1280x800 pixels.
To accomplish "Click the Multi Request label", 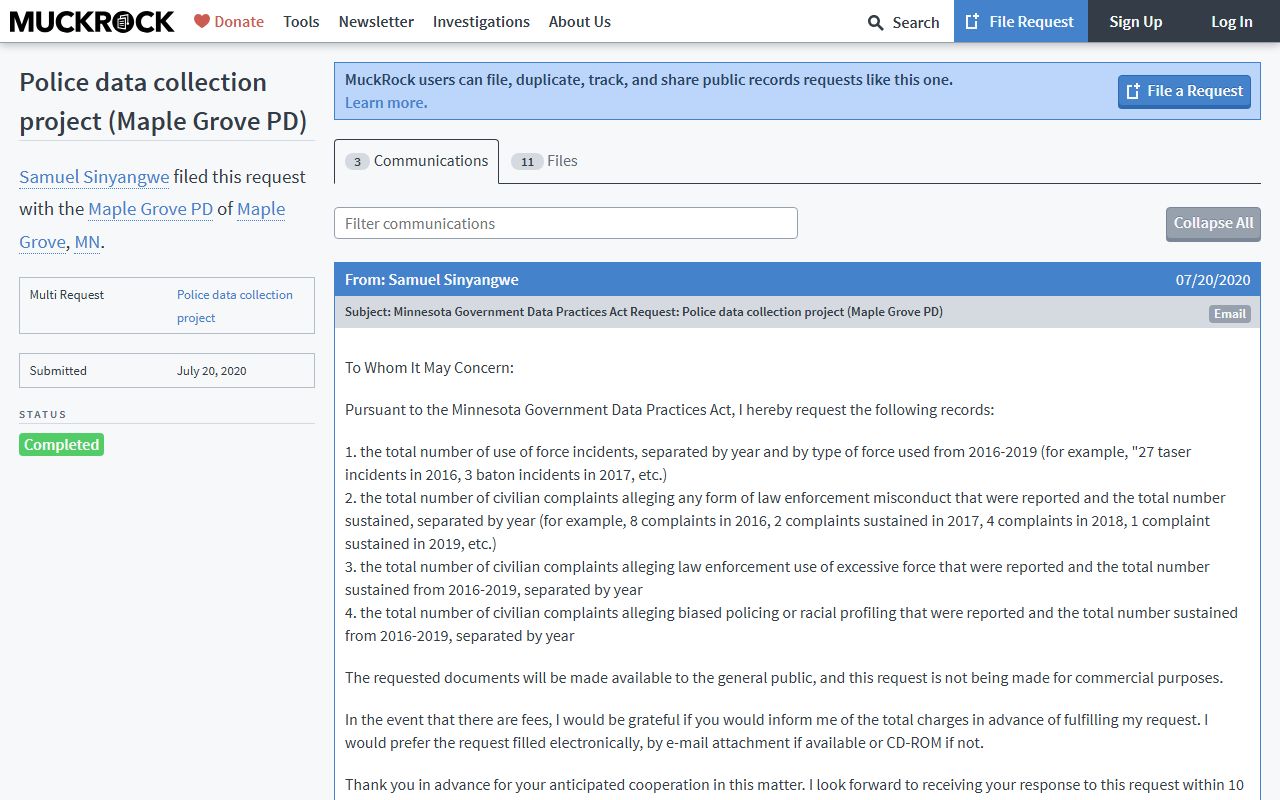I will pyautogui.click(x=67, y=295).
